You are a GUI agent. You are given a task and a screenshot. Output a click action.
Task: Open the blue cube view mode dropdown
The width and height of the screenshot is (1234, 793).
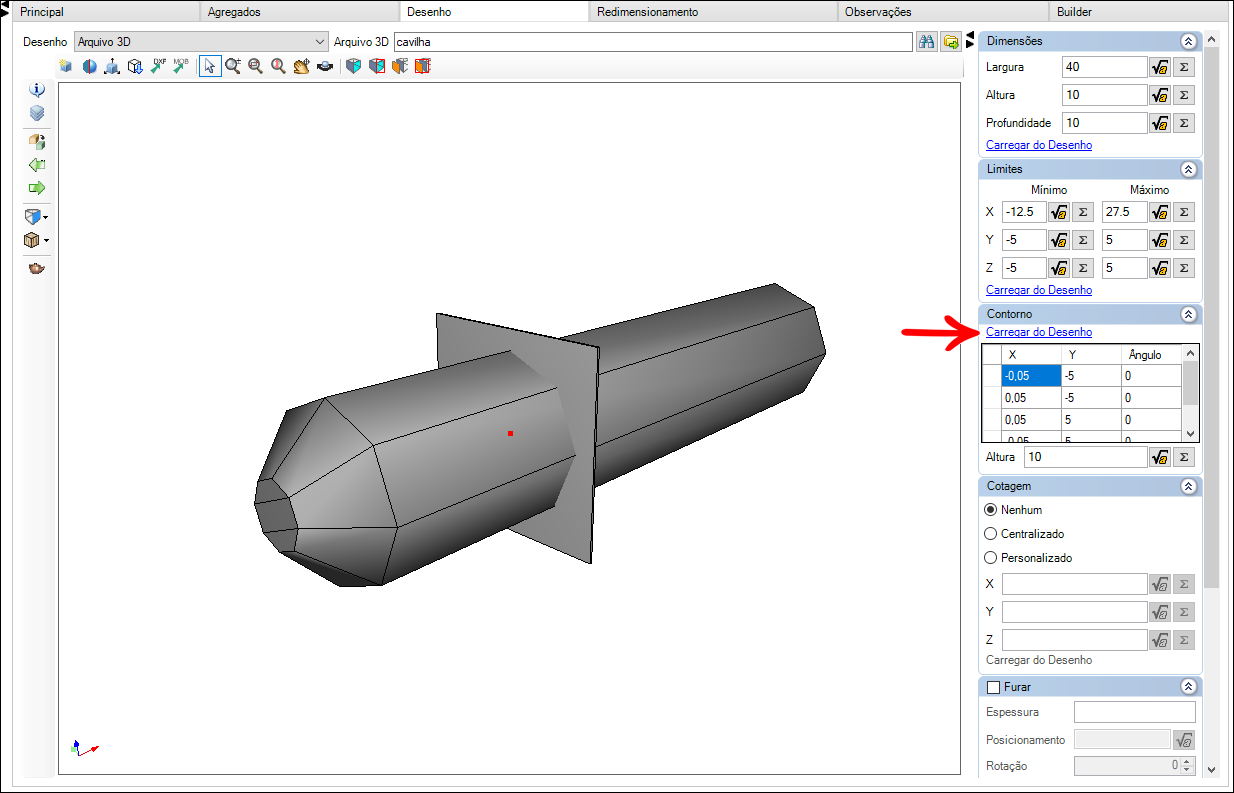click(x=46, y=217)
